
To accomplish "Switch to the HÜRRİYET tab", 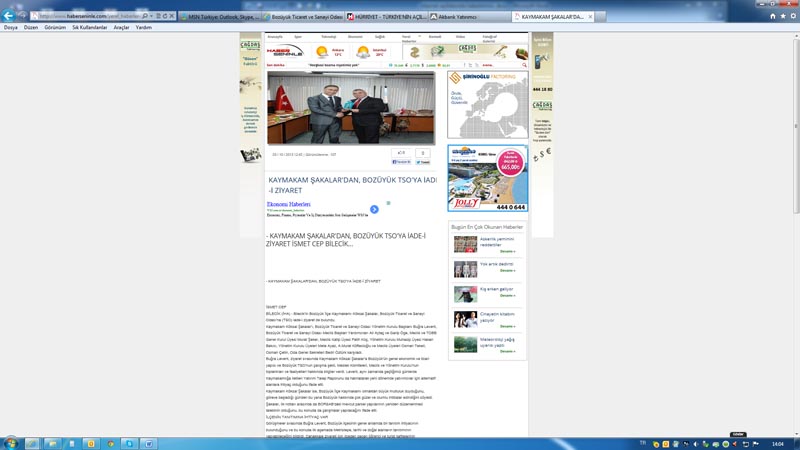I will tap(387, 17).
